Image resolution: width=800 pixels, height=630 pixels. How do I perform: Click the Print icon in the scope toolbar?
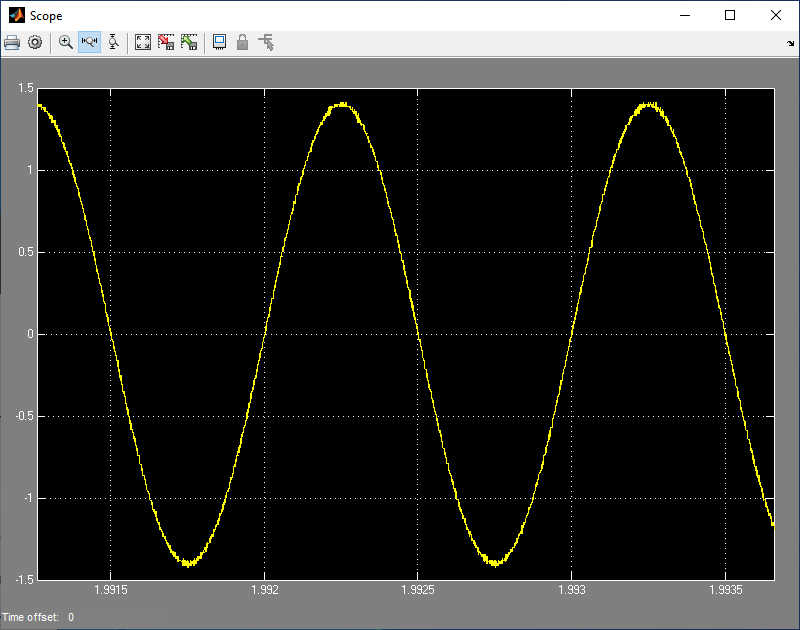click(x=12, y=43)
